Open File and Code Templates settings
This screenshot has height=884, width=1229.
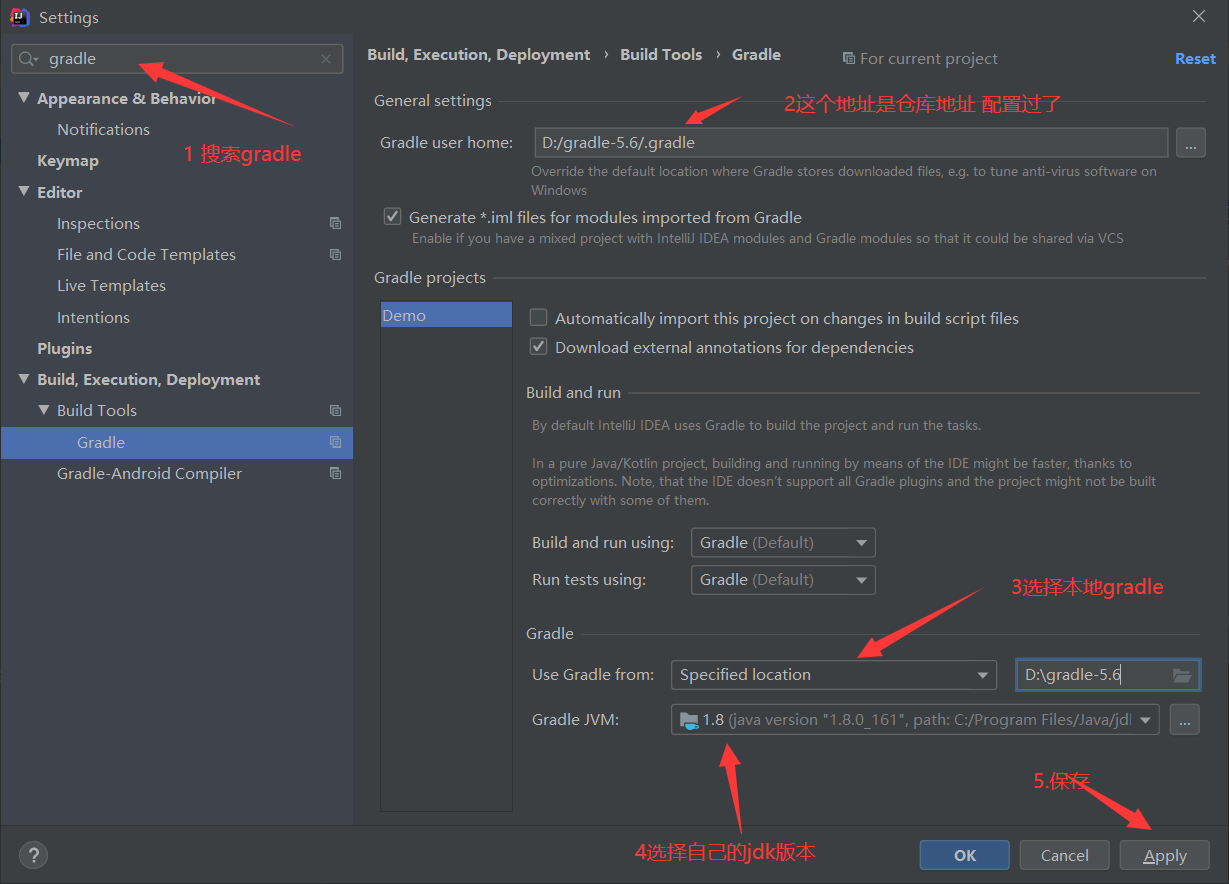coord(146,255)
